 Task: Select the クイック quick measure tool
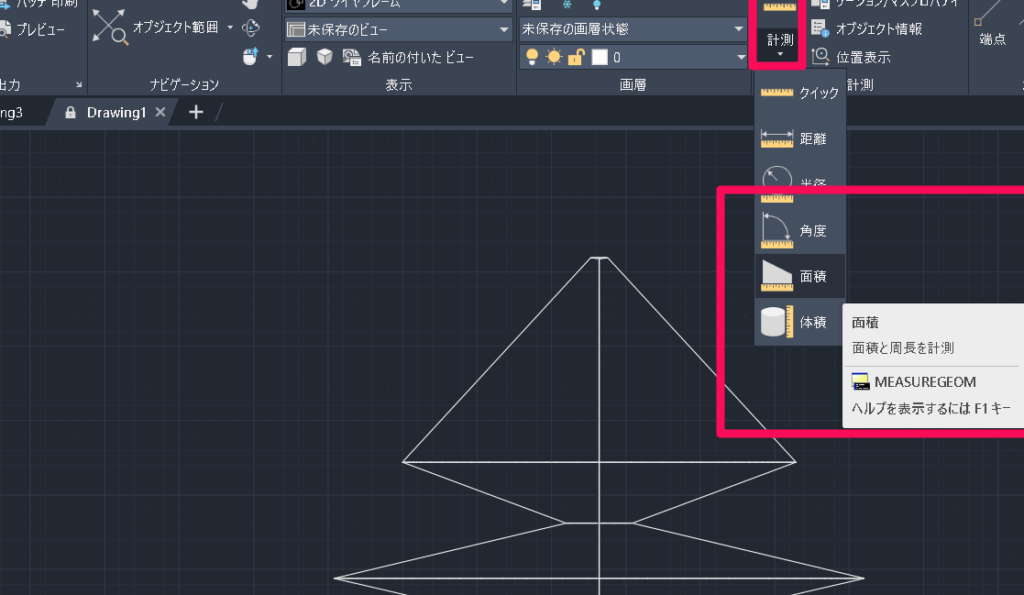pyautogui.click(x=799, y=93)
